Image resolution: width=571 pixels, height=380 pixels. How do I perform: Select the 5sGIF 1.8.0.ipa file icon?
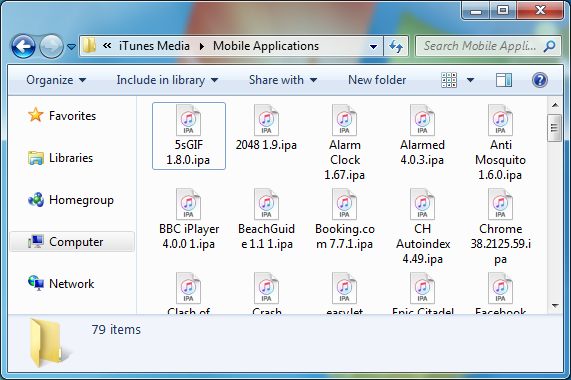188,120
